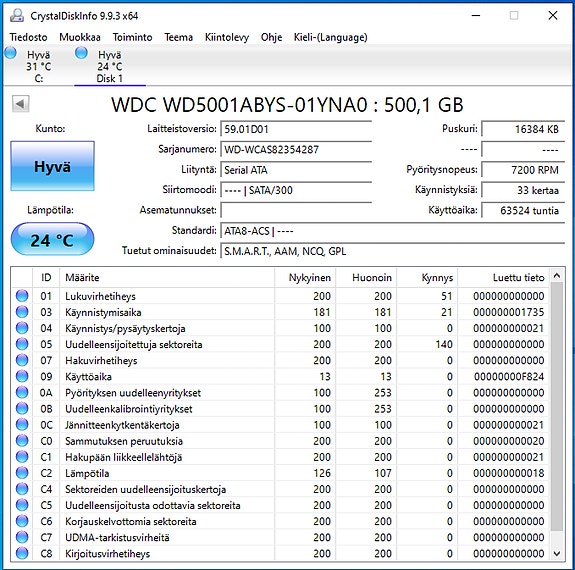Click the status orb for drive C:
575x570 pixels.
click(11, 53)
